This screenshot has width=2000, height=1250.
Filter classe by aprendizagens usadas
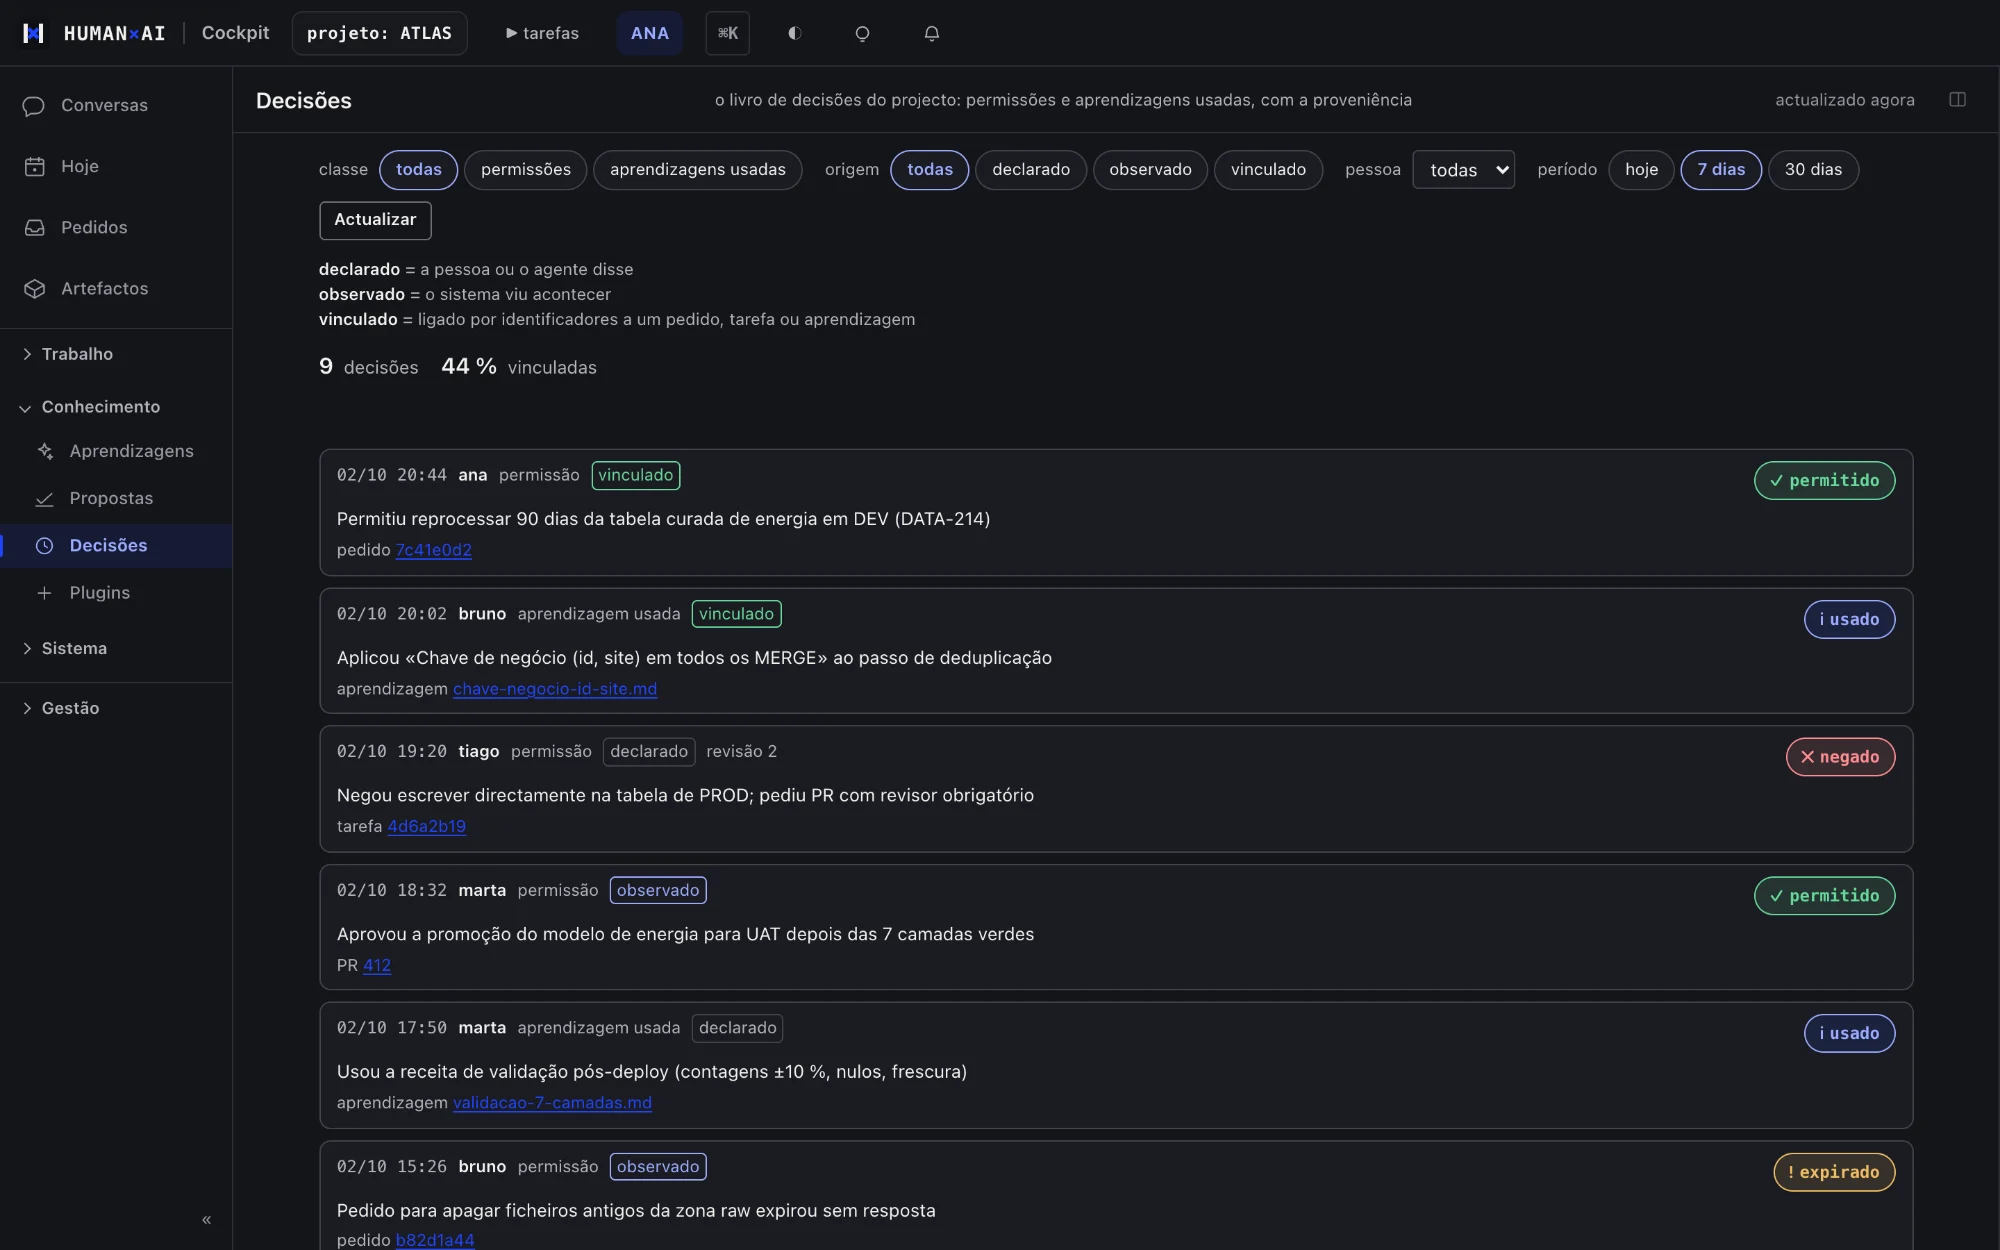(x=697, y=169)
